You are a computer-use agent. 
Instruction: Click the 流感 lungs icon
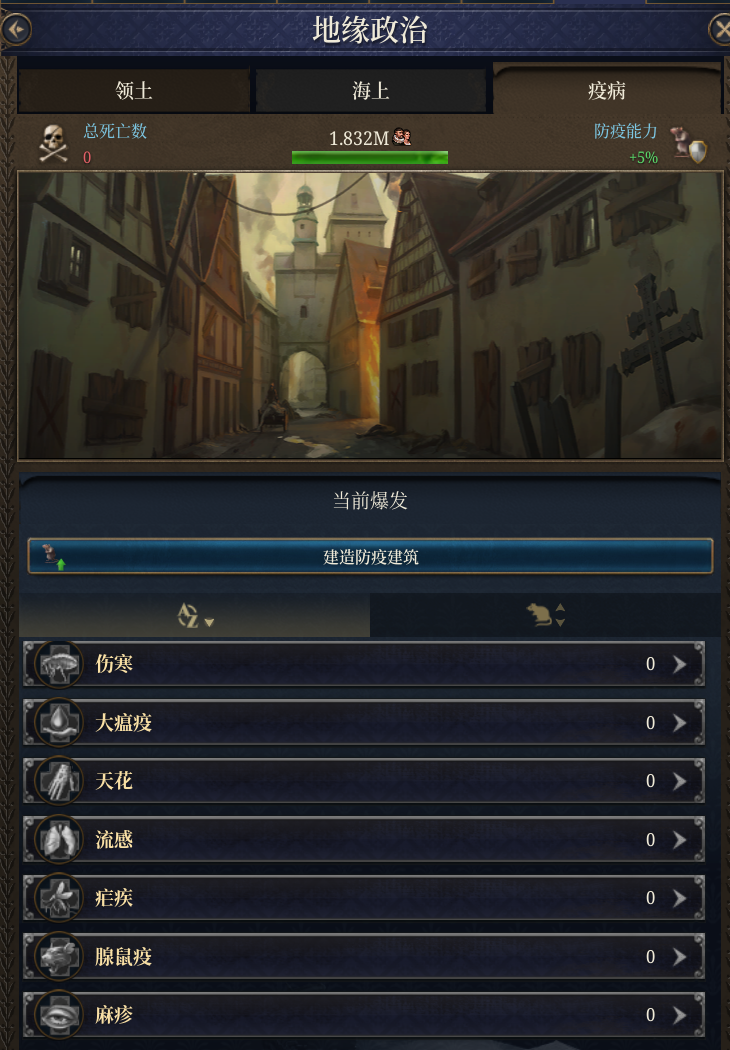pos(59,840)
